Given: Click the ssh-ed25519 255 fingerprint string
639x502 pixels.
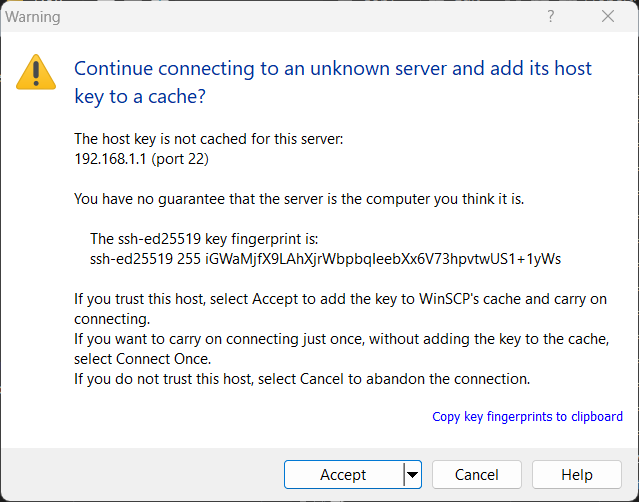Looking at the screenshot, I should (x=325, y=258).
